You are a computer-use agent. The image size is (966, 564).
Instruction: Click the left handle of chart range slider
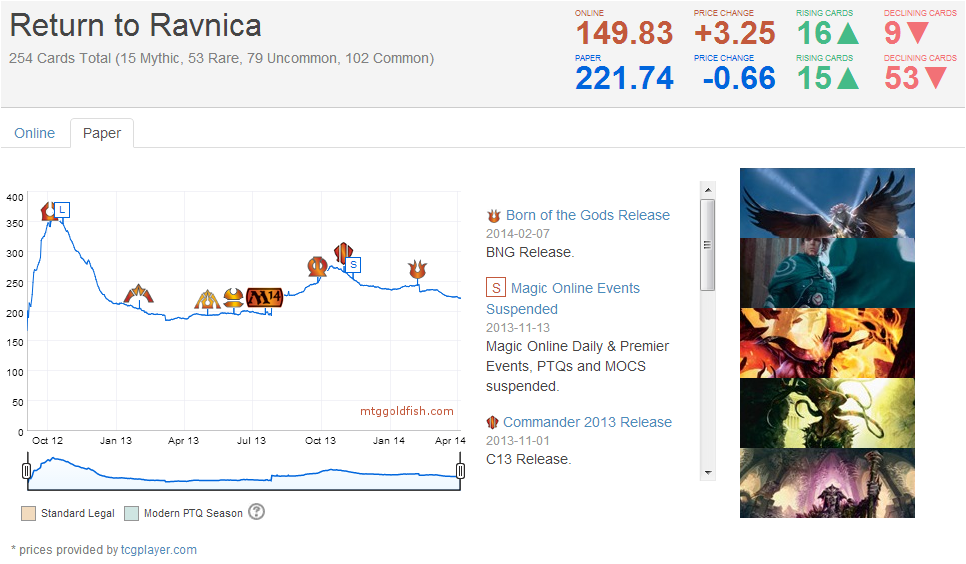[x=27, y=470]
